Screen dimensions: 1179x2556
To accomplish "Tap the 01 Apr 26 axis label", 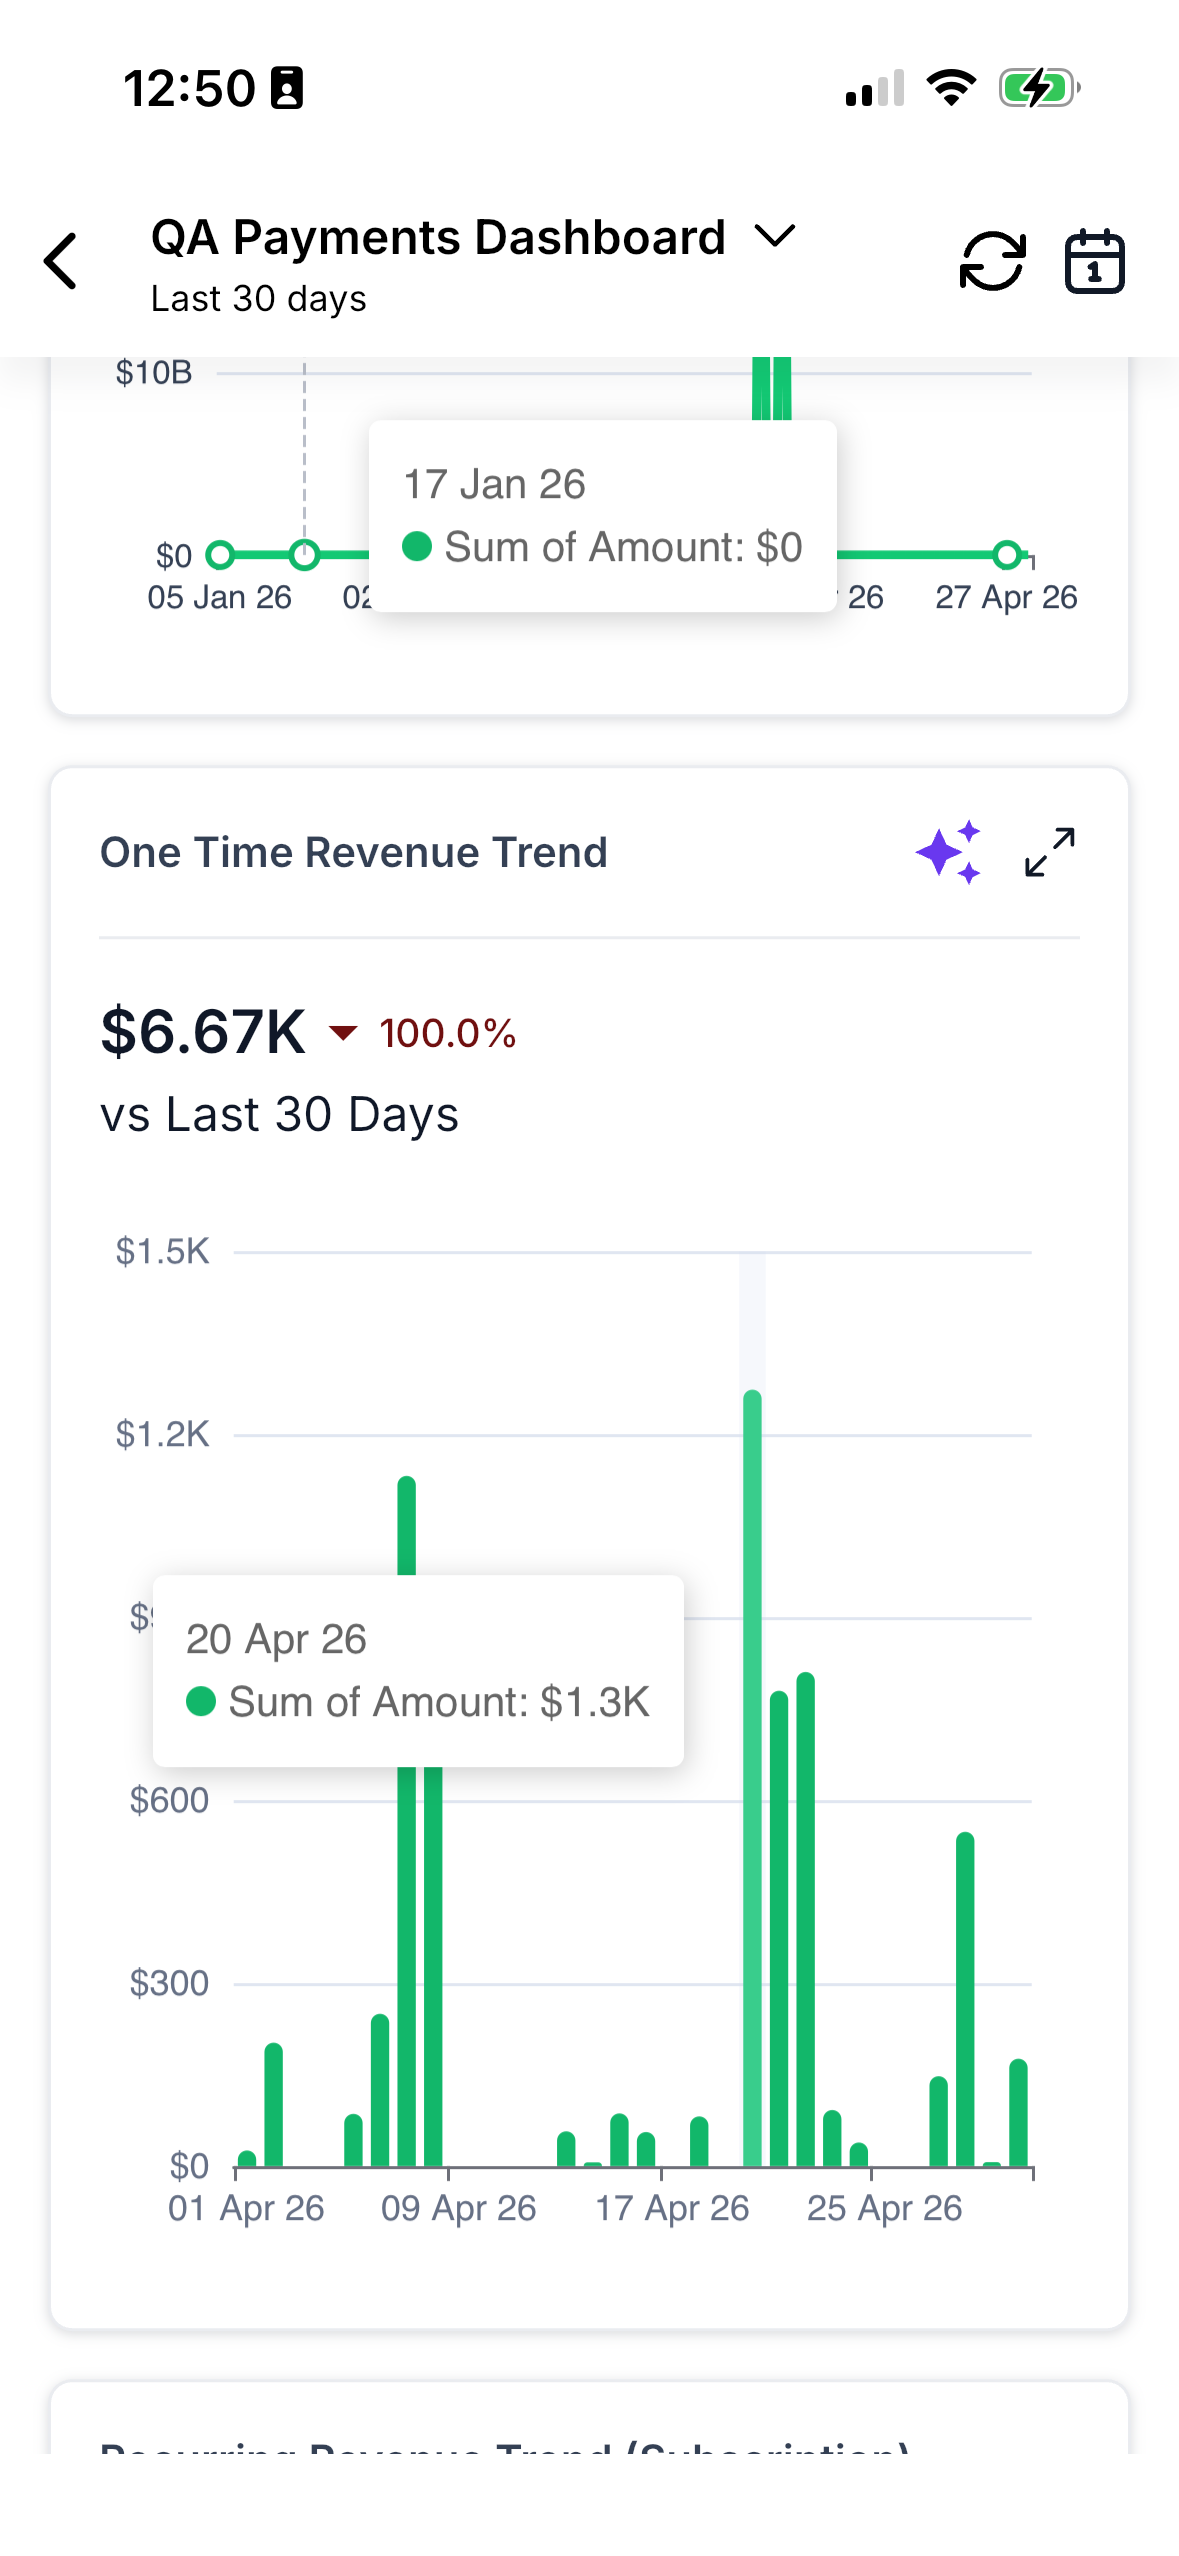I will (x=246, y=2208).
